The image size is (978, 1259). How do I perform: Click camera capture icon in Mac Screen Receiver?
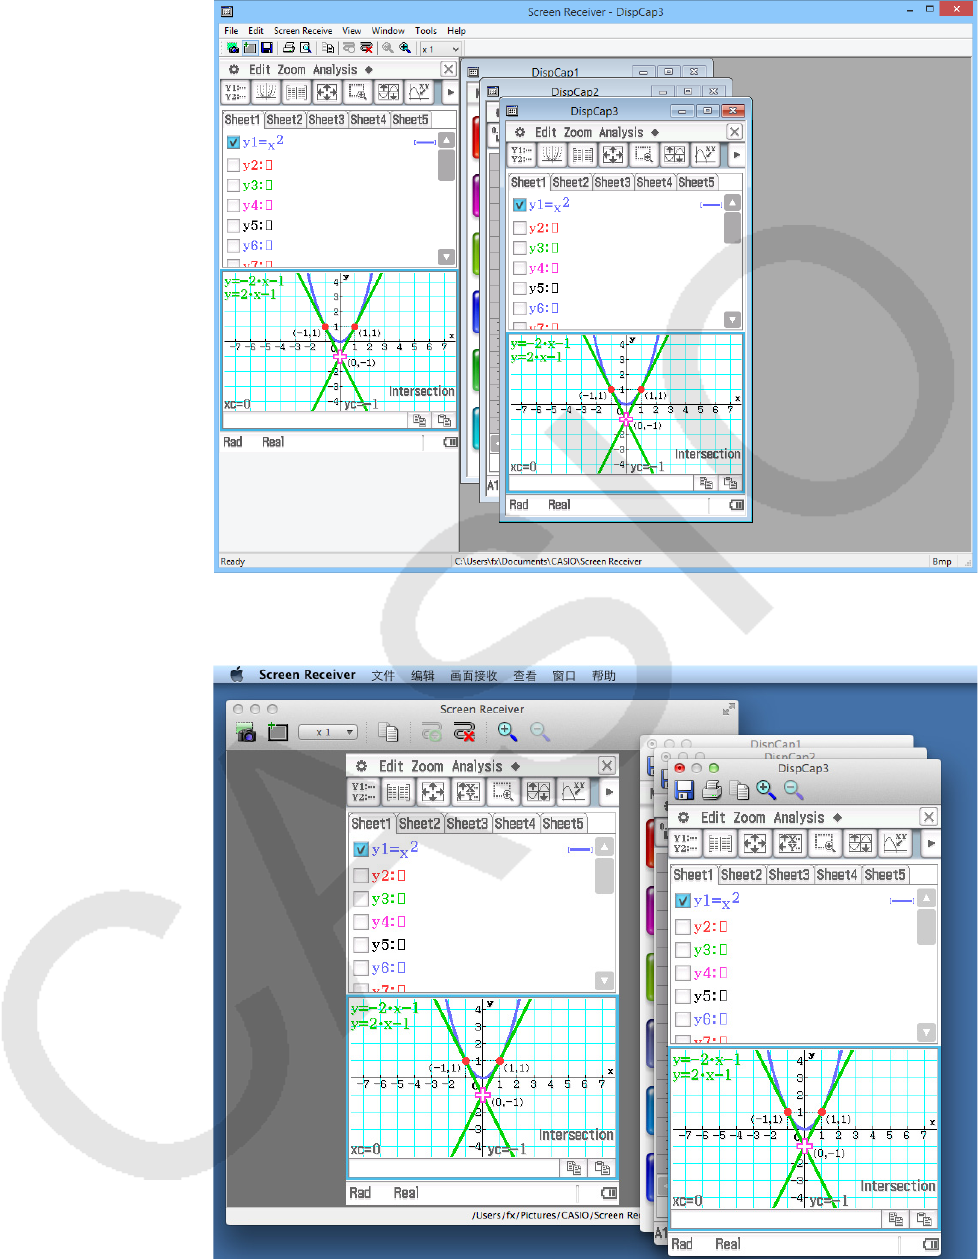[x=246, y=732]
